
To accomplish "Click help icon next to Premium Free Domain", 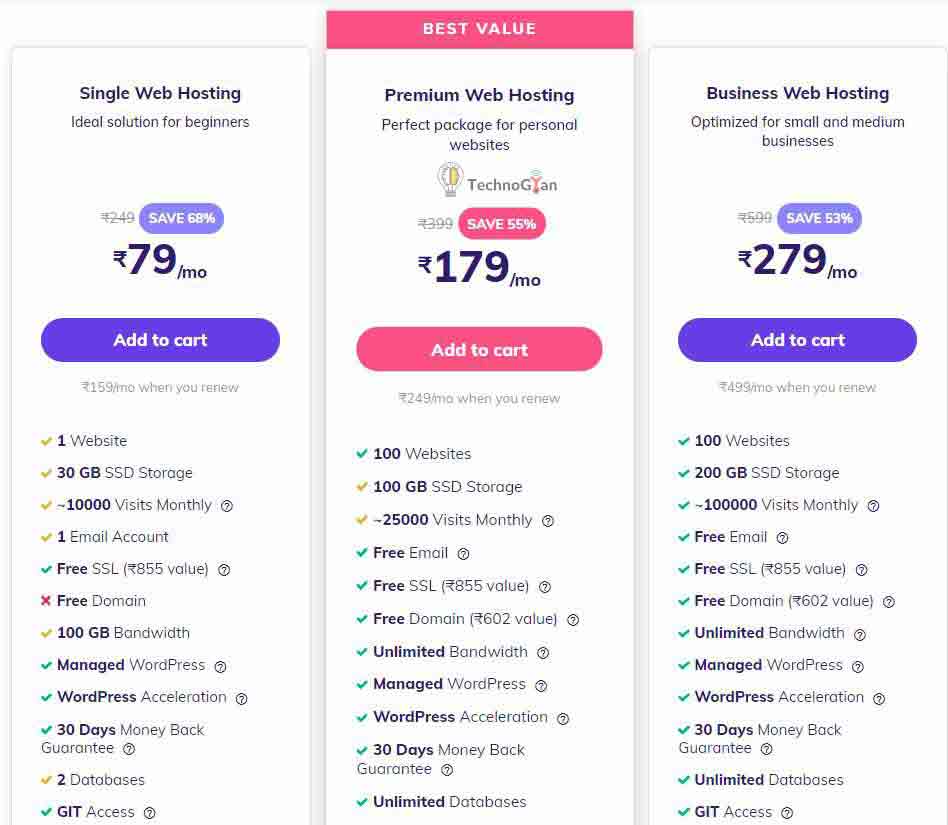I will pyautogui.click(x=573, y=620).
